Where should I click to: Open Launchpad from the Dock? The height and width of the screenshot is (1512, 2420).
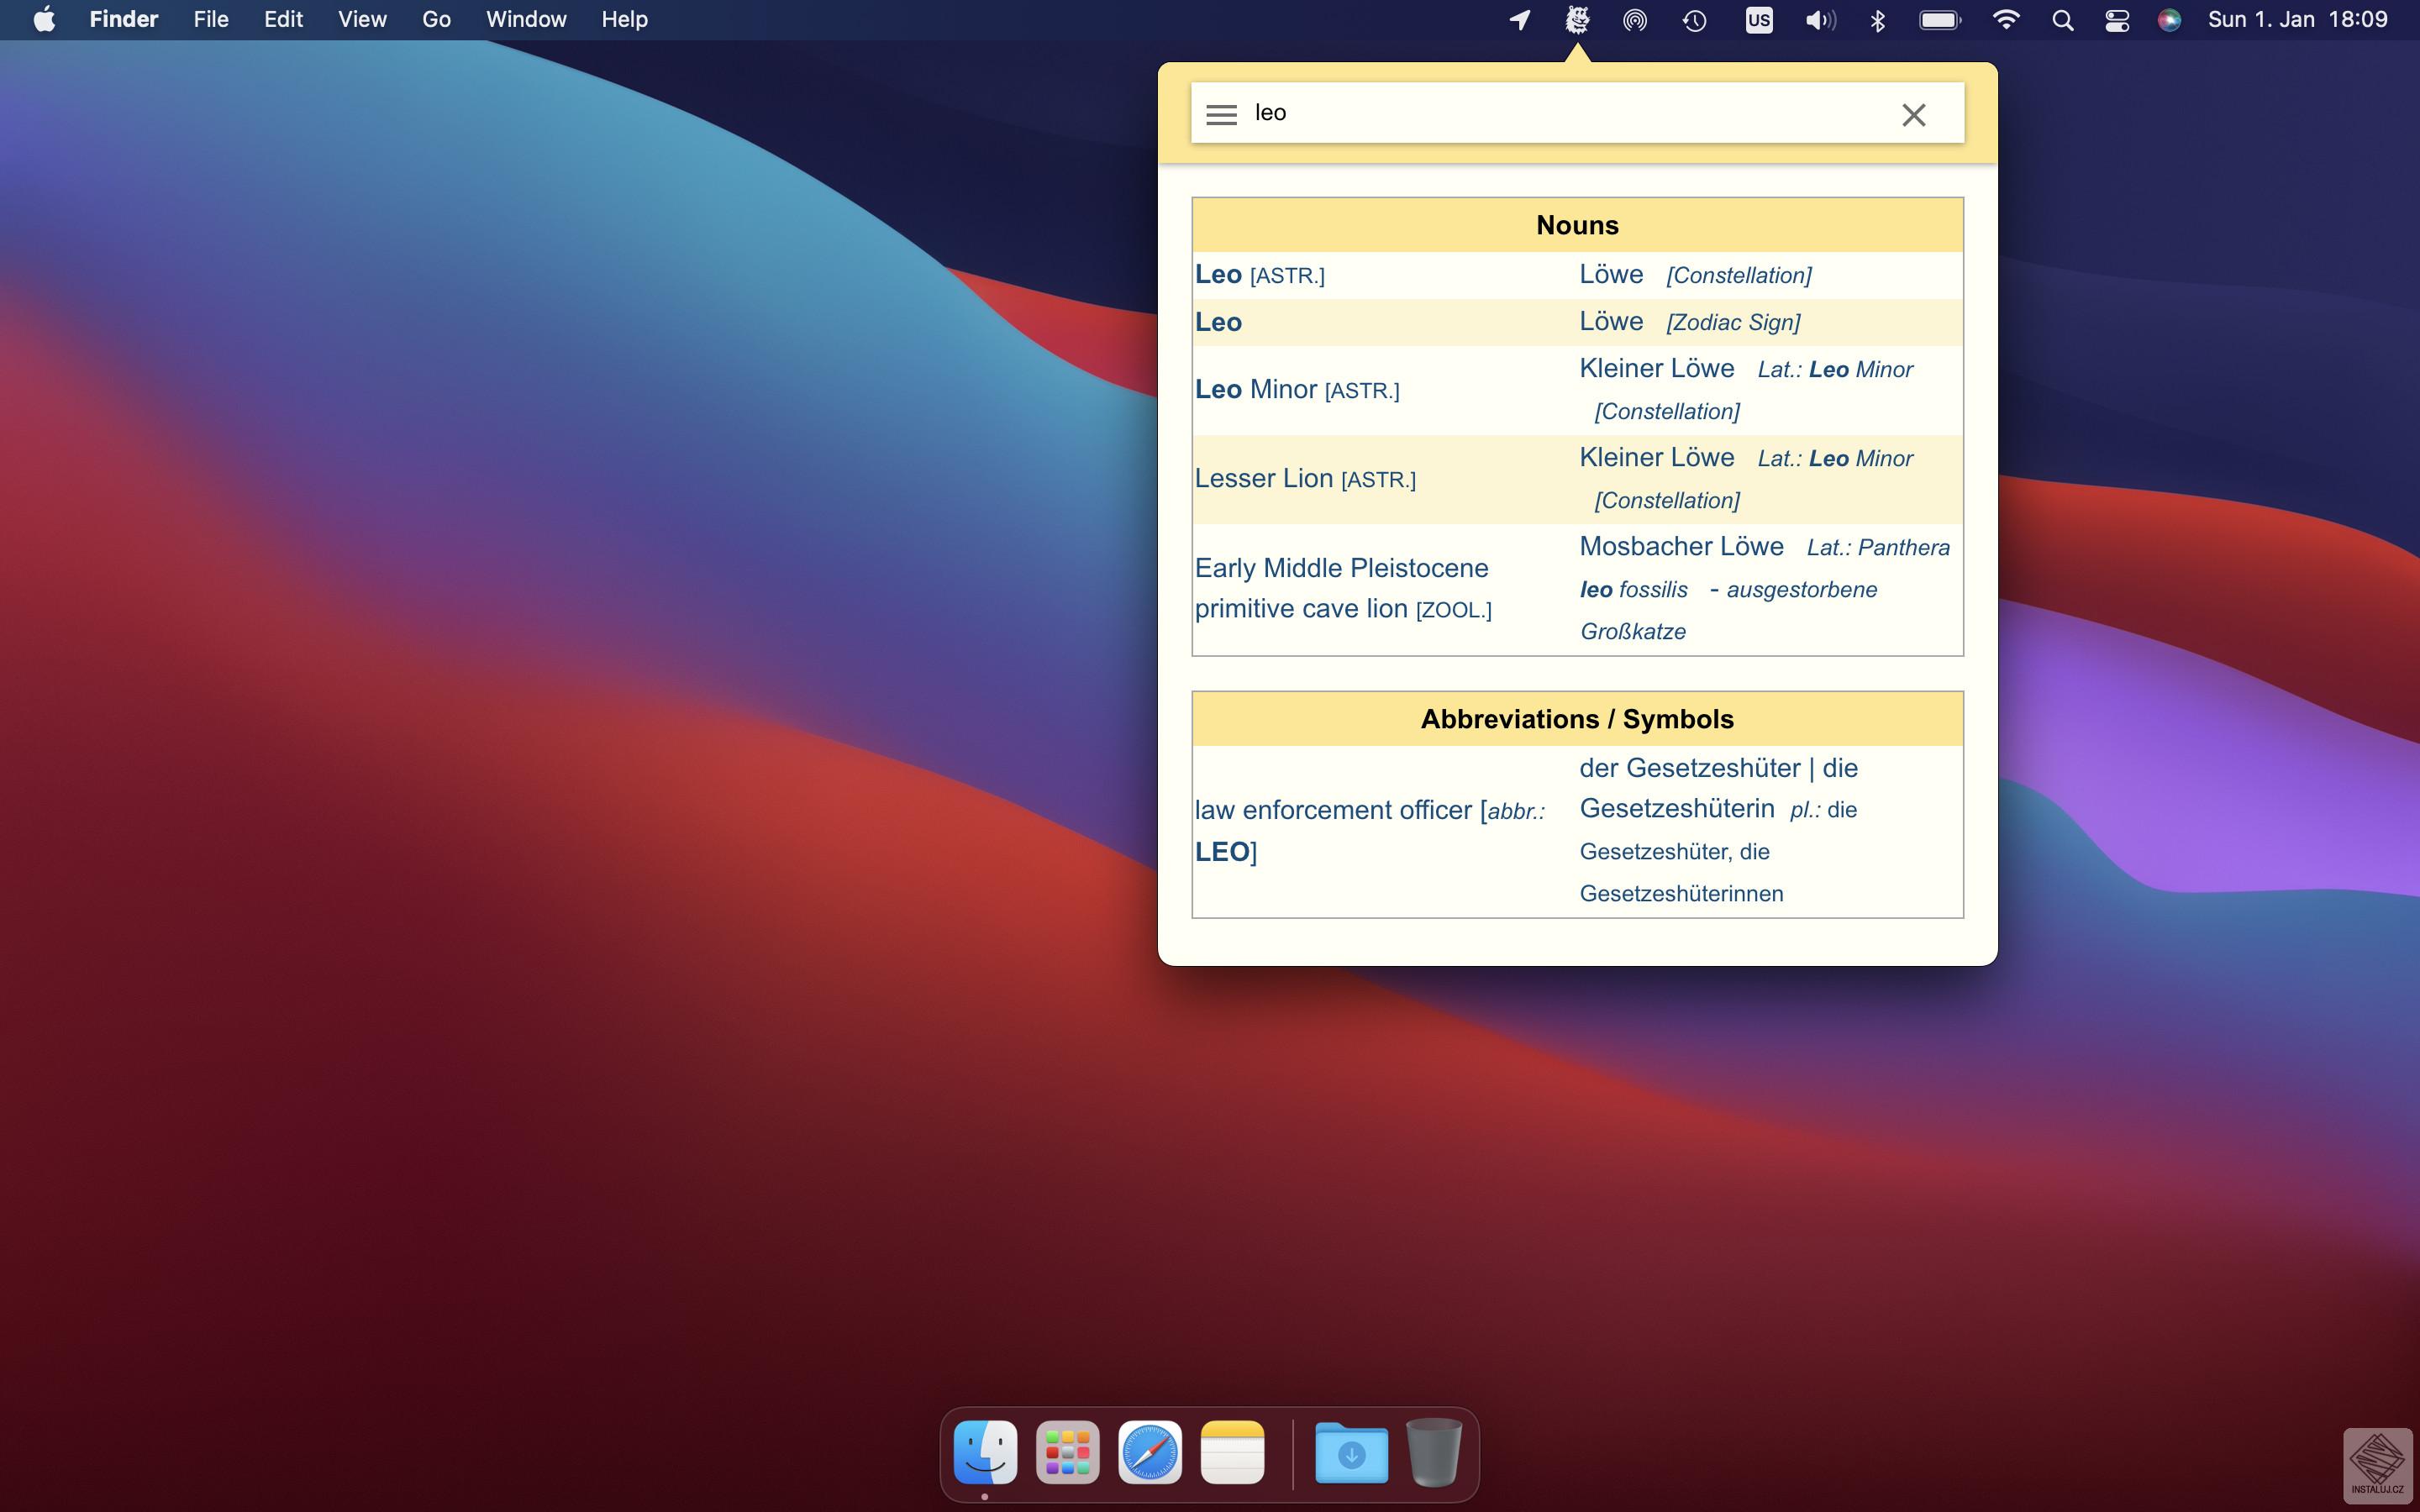[x=1068, y=1451]
